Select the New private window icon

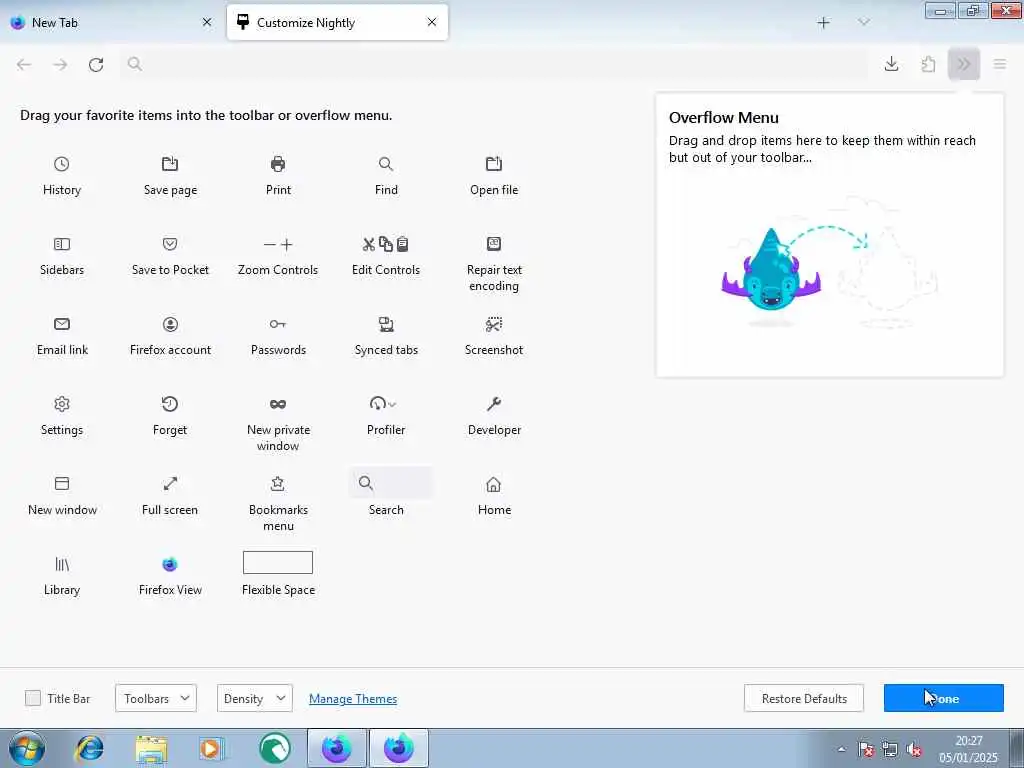(x=278, y=404)
